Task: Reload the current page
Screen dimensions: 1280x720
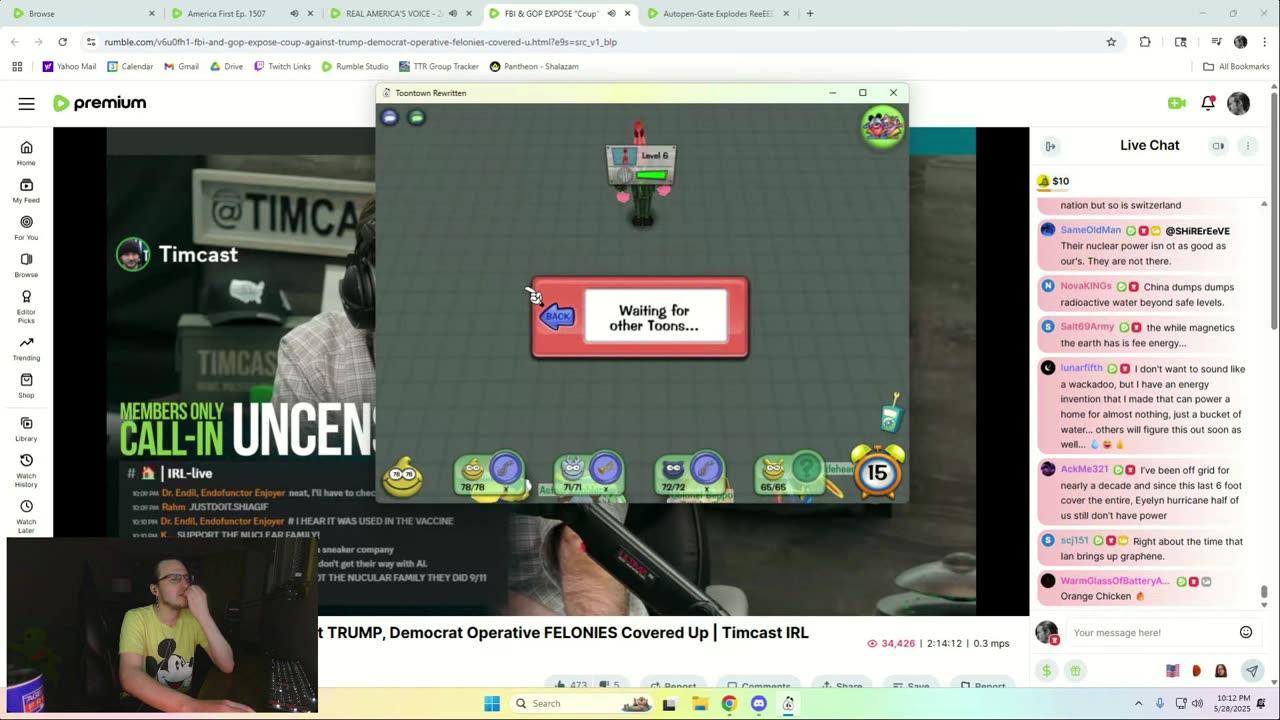Action: [62, 42]
